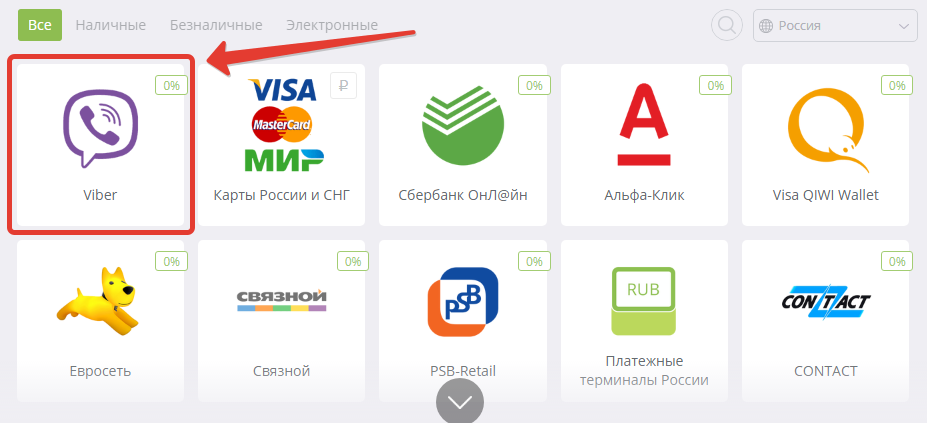The height and width of the screenshot is (423, 927).
Task: Choose the PSB-Retail logo
Action: pyautogui.click(x=463, y=302)
